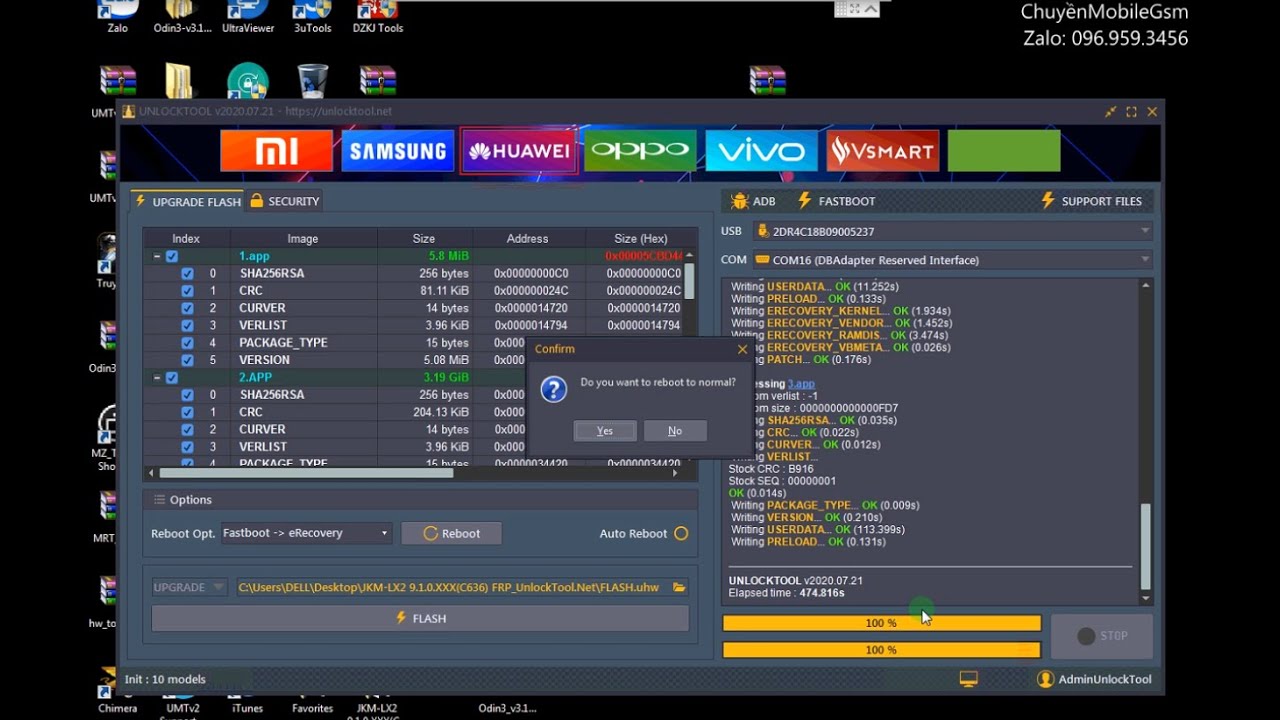The image size is (1280, 720).
Task: Open the UltraViewer desktop shortcut
Action: pyautogui.click(x=247, y=16)
